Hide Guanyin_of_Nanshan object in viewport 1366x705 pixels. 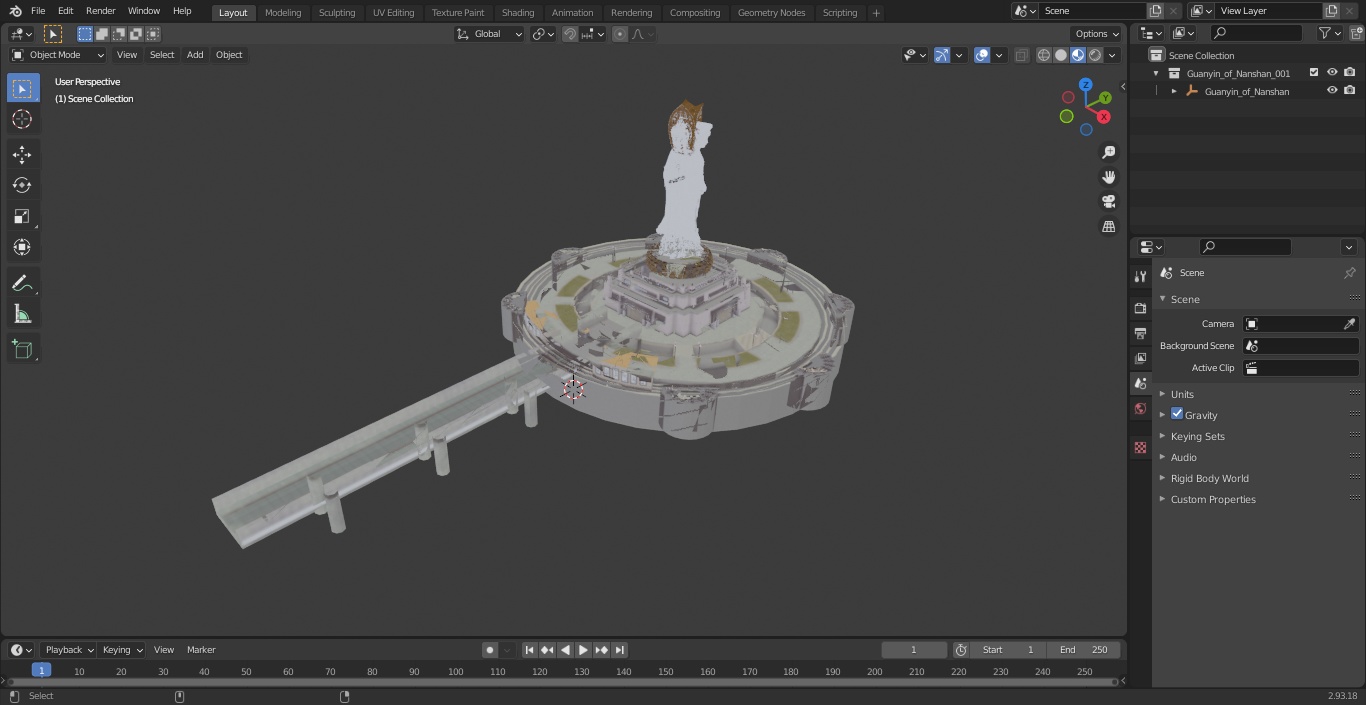click(1332, 90)
